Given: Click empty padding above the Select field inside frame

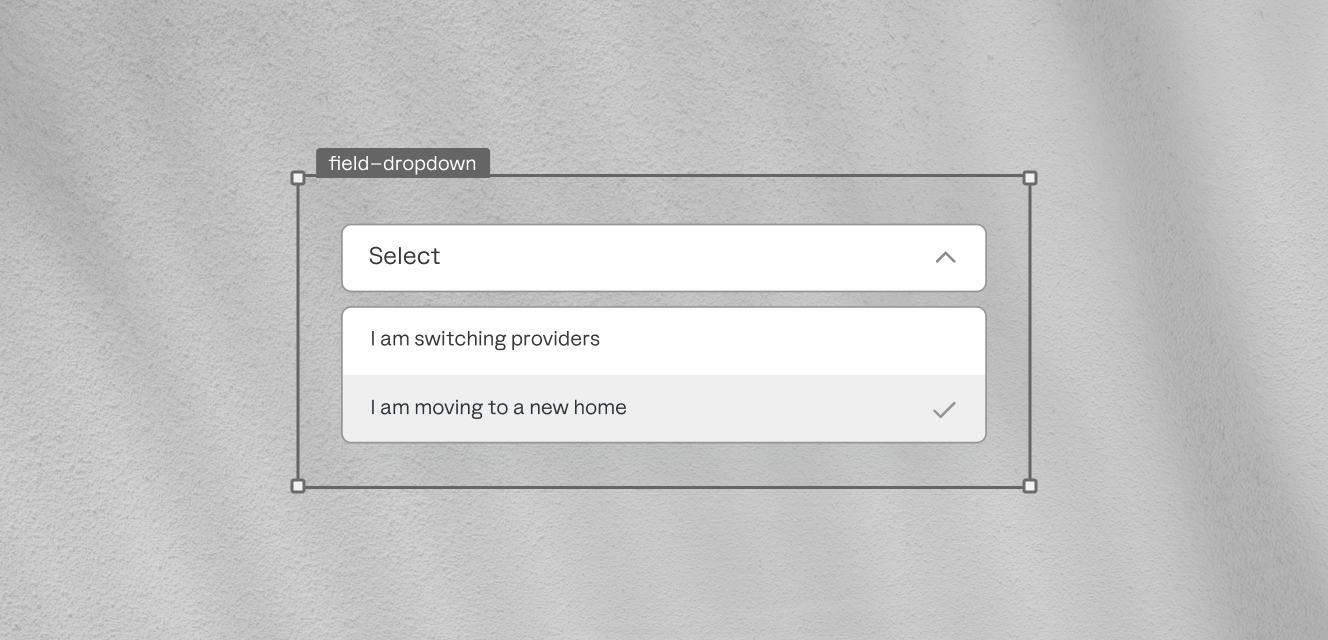Looking at the screenshot, I should 664,201.
